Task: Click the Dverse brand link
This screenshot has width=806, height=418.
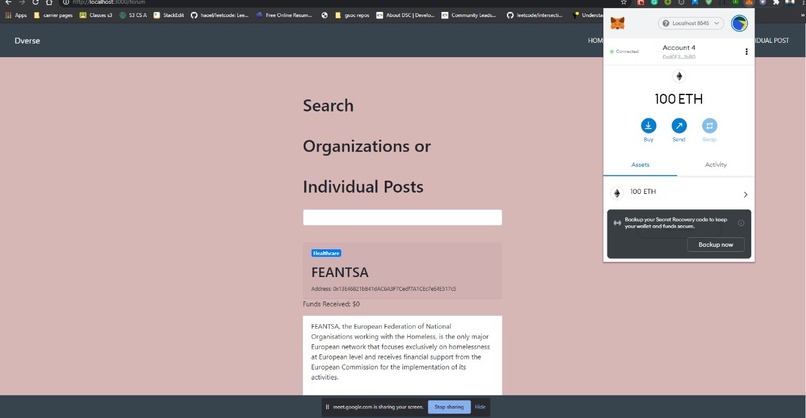Action: click(x=27, y=41)
